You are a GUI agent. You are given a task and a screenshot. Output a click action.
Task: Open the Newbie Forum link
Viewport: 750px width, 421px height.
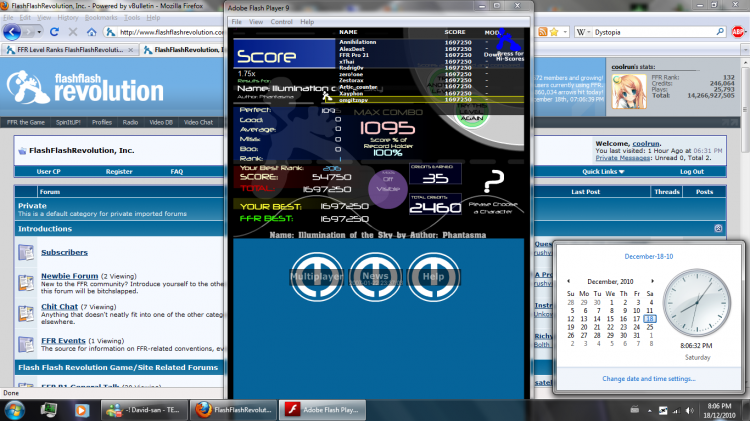coord(69,276)
